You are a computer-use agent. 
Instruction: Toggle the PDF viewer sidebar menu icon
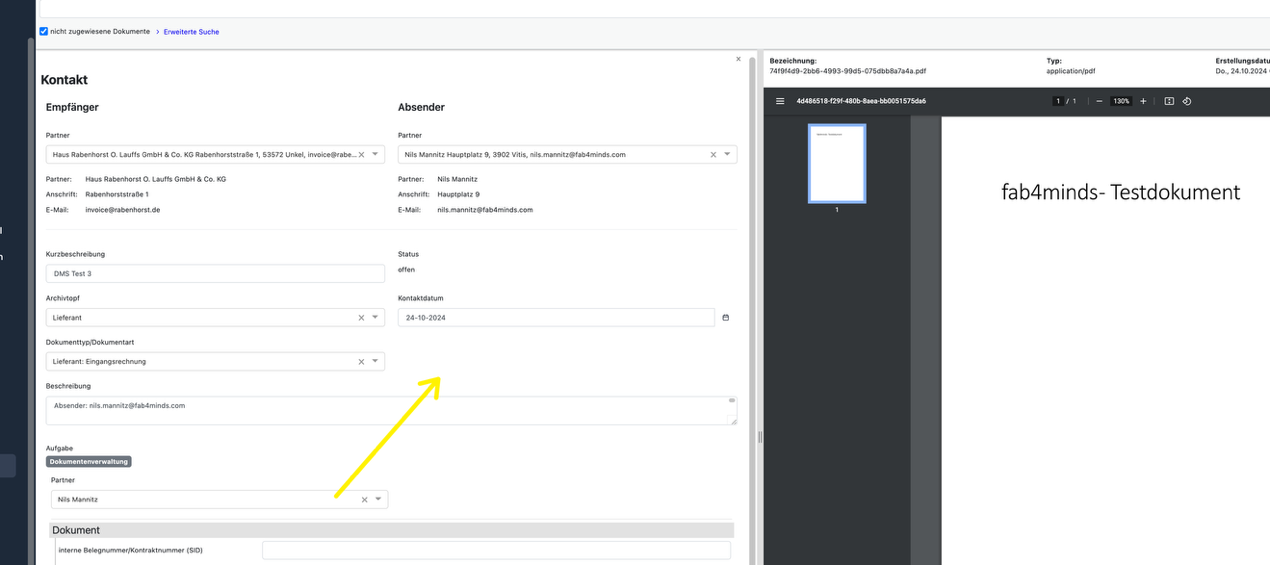tap(780, 101)
